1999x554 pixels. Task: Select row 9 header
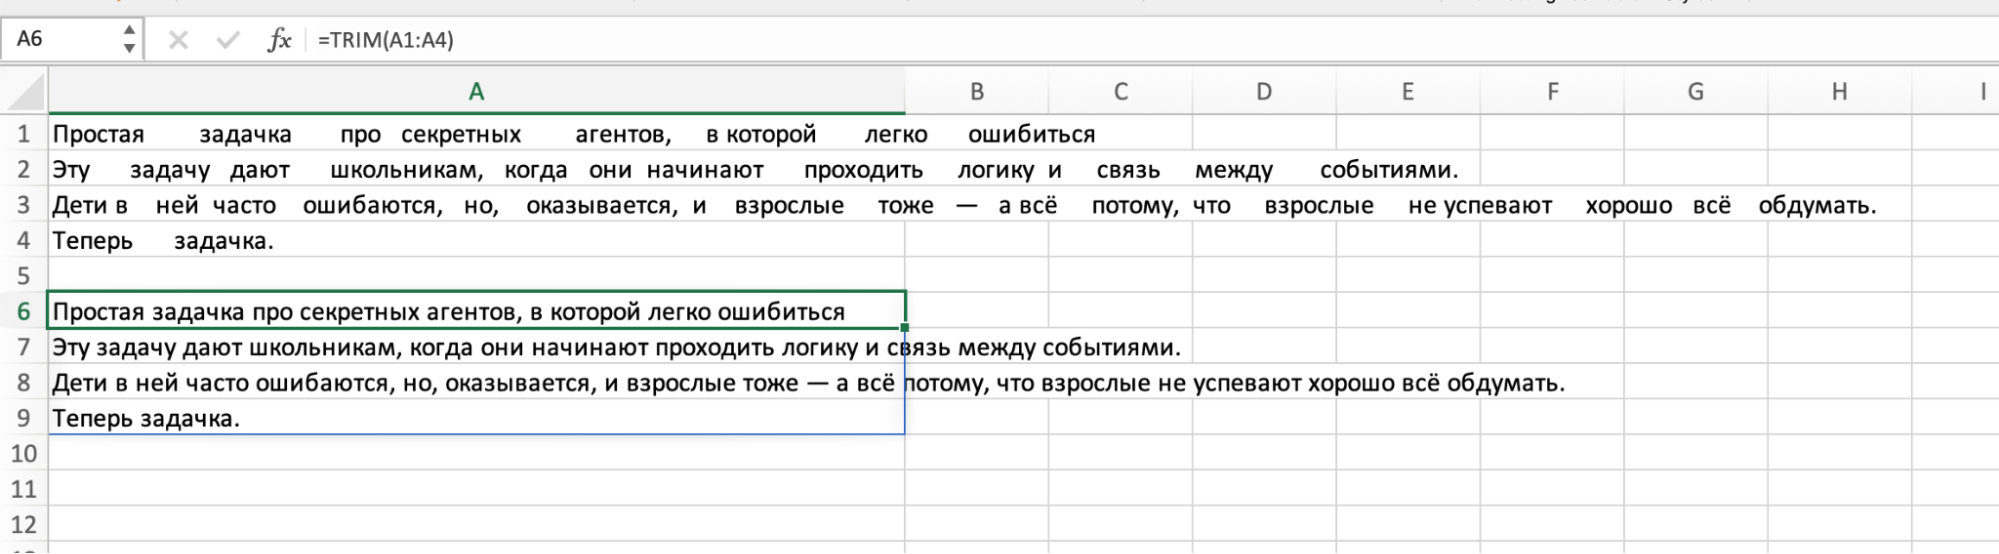coord(23,418)
